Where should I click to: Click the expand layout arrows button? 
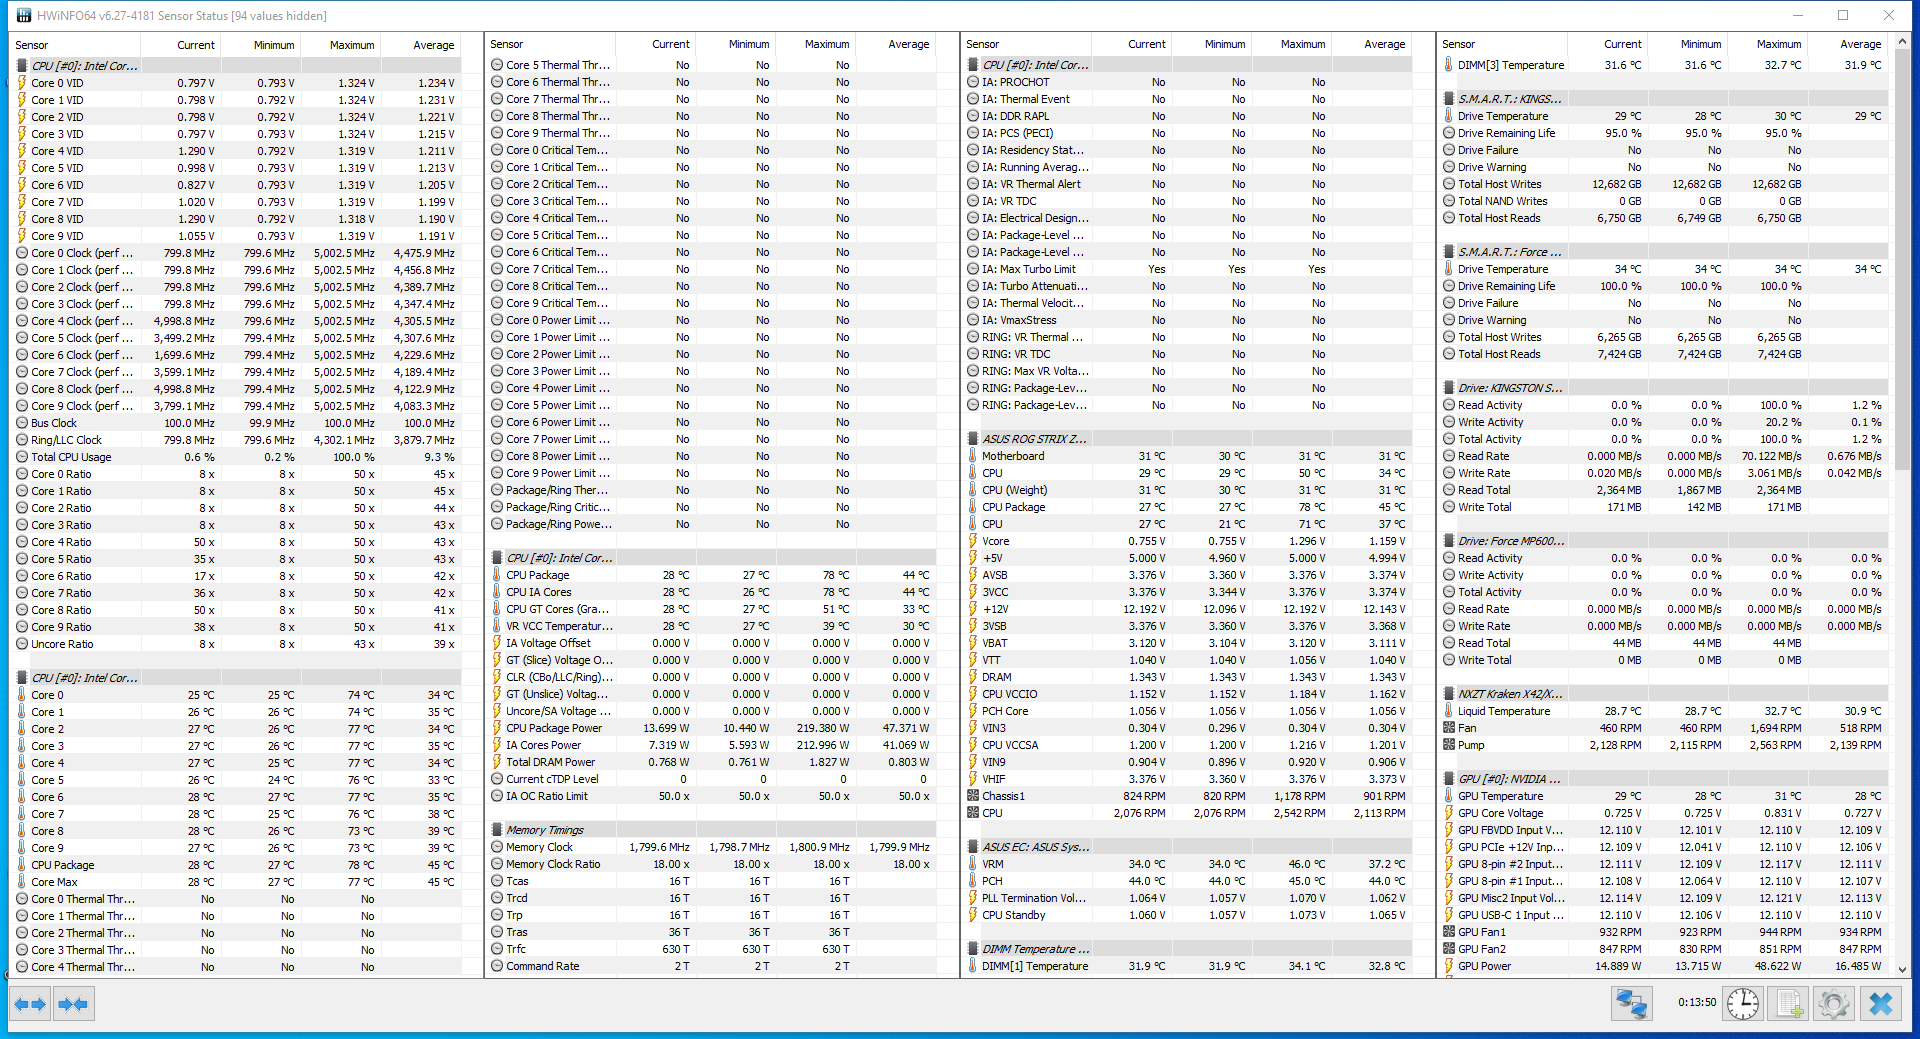(30, 1003)
